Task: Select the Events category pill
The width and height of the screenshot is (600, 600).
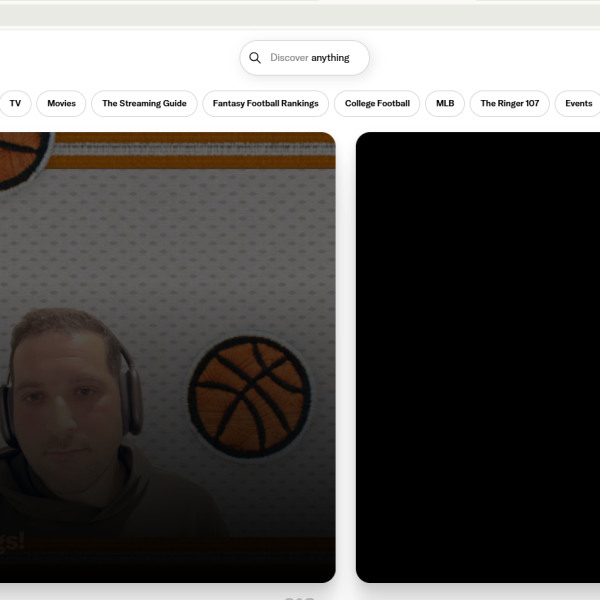Action: coord(578,103)
